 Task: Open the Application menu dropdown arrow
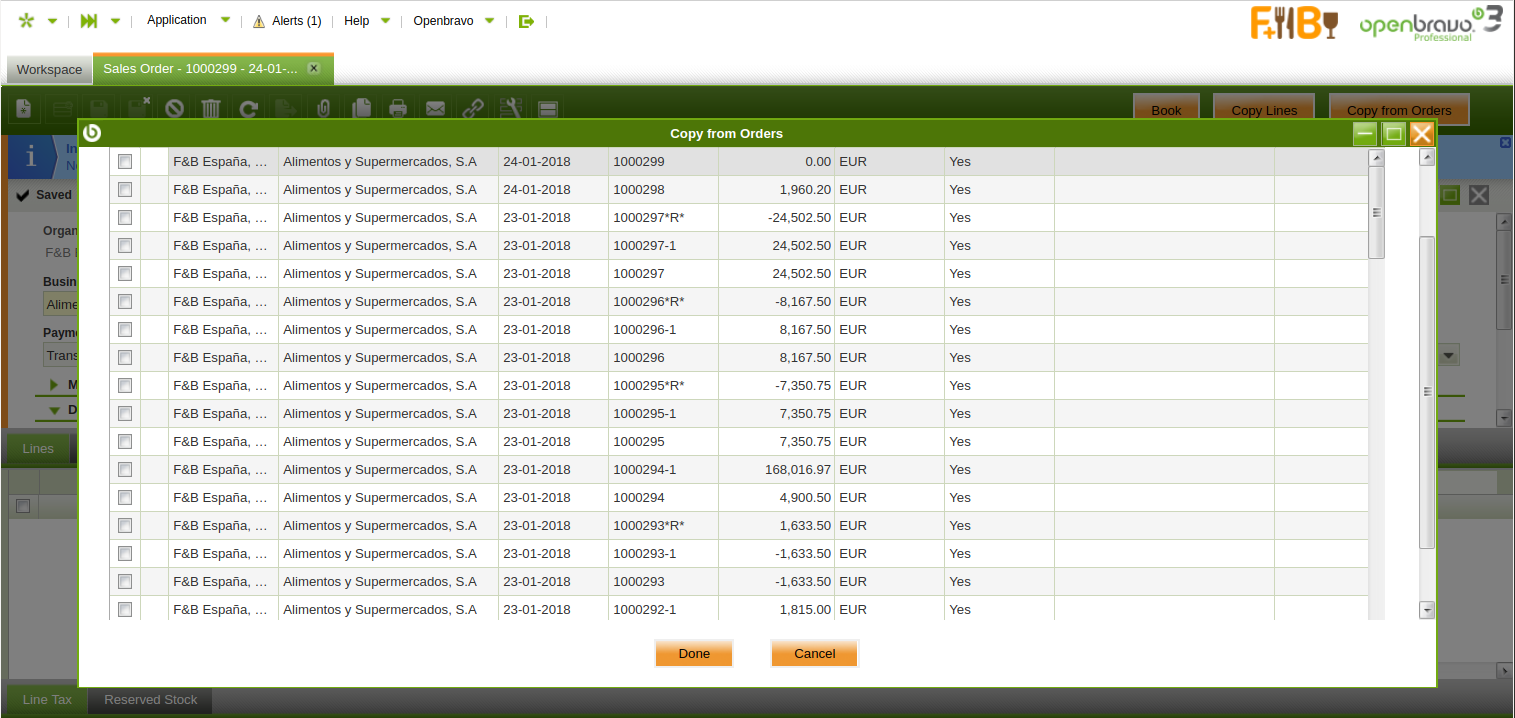click(x=225, y=20)
